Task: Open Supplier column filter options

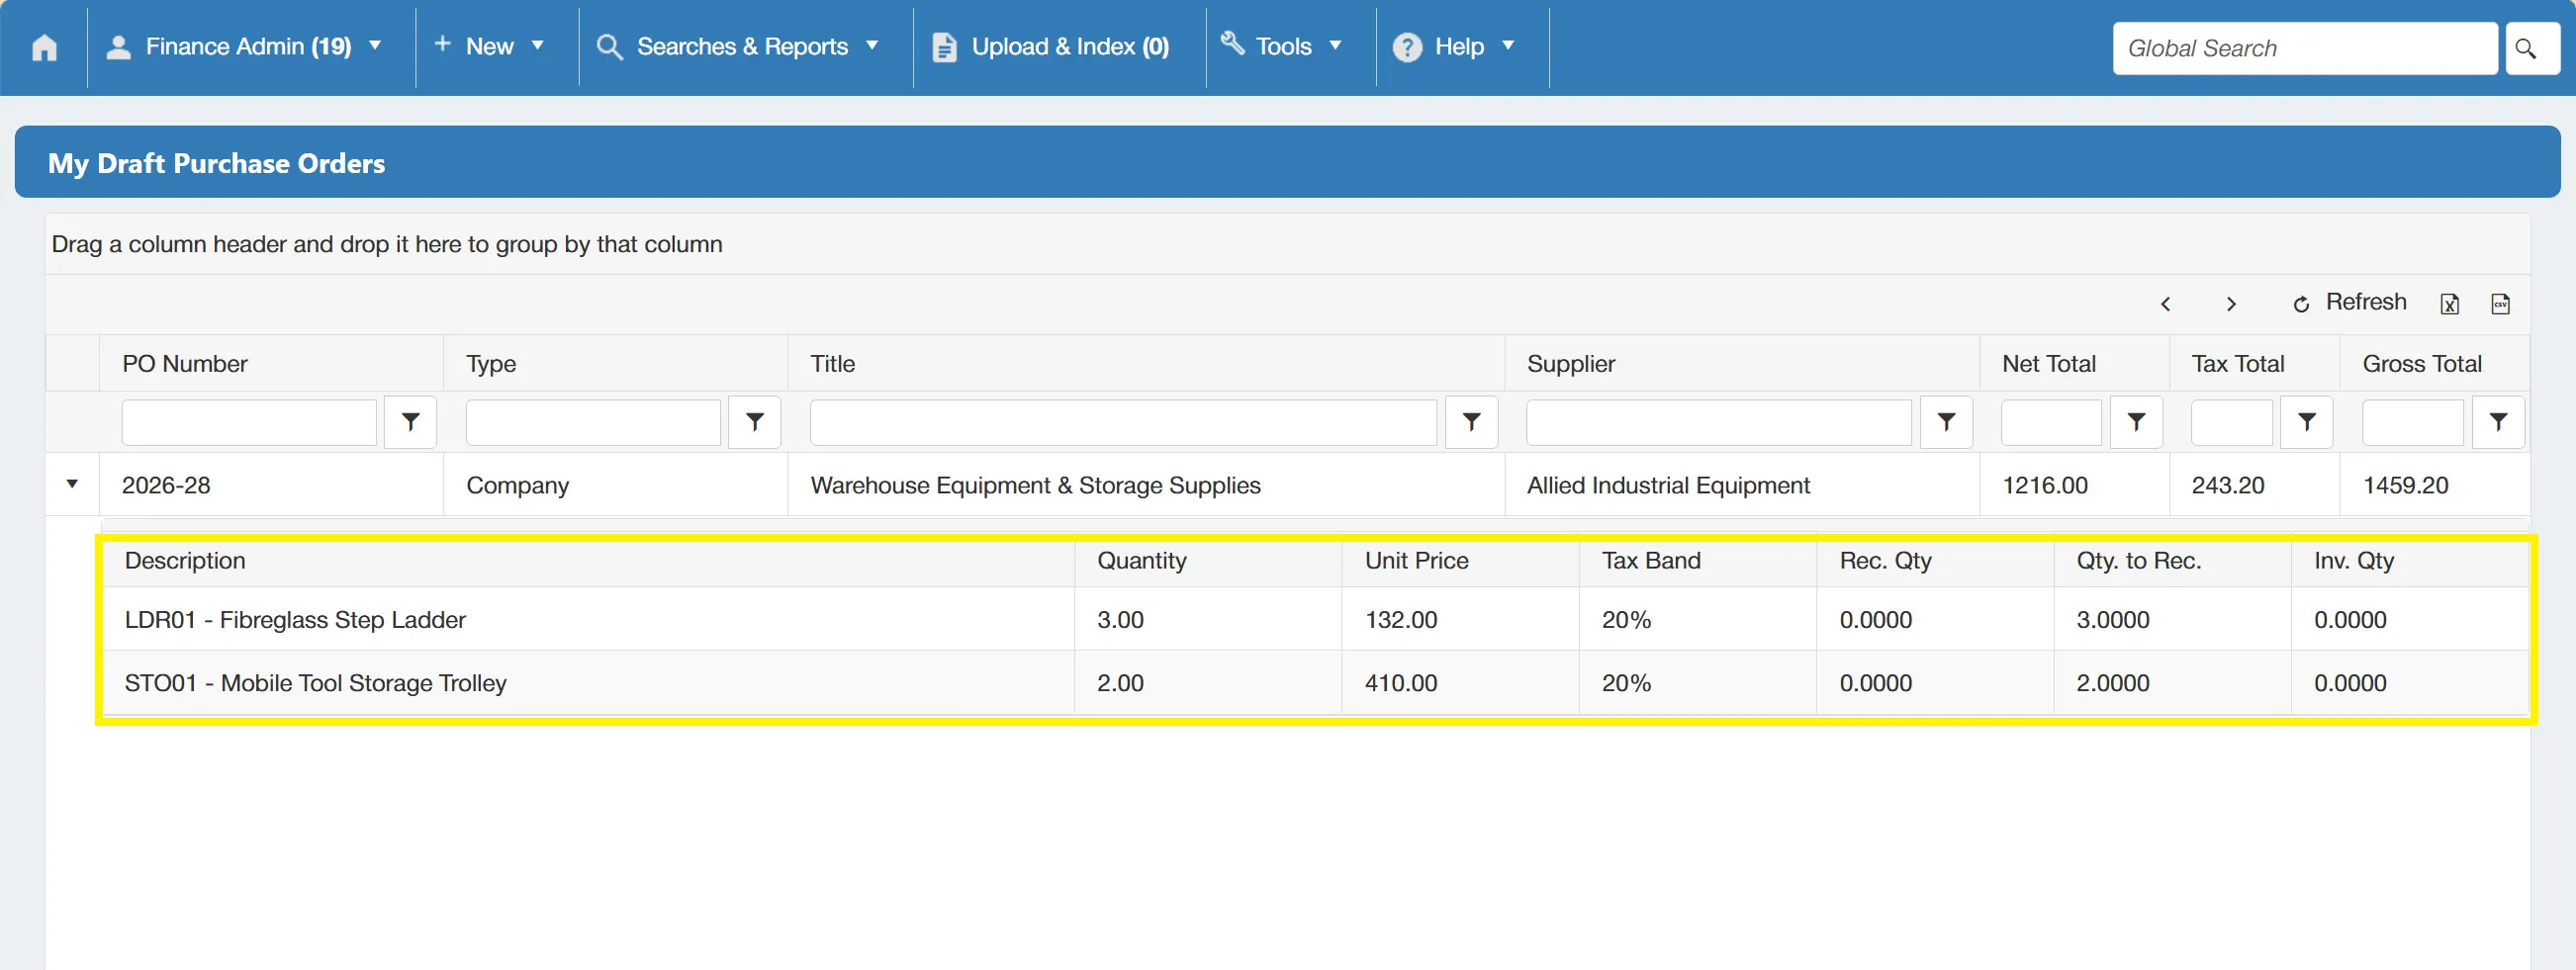Action: tap(1946, 422)
